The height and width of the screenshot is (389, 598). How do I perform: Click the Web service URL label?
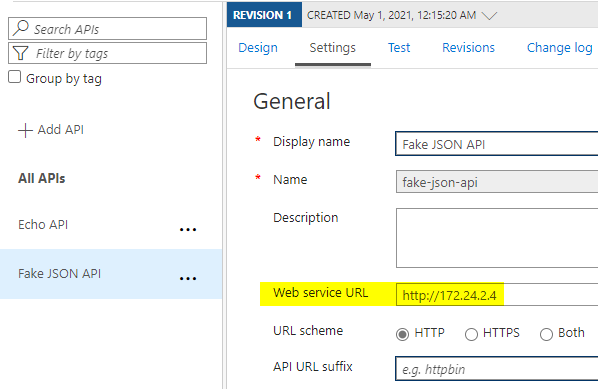click(x=321, y=293)
